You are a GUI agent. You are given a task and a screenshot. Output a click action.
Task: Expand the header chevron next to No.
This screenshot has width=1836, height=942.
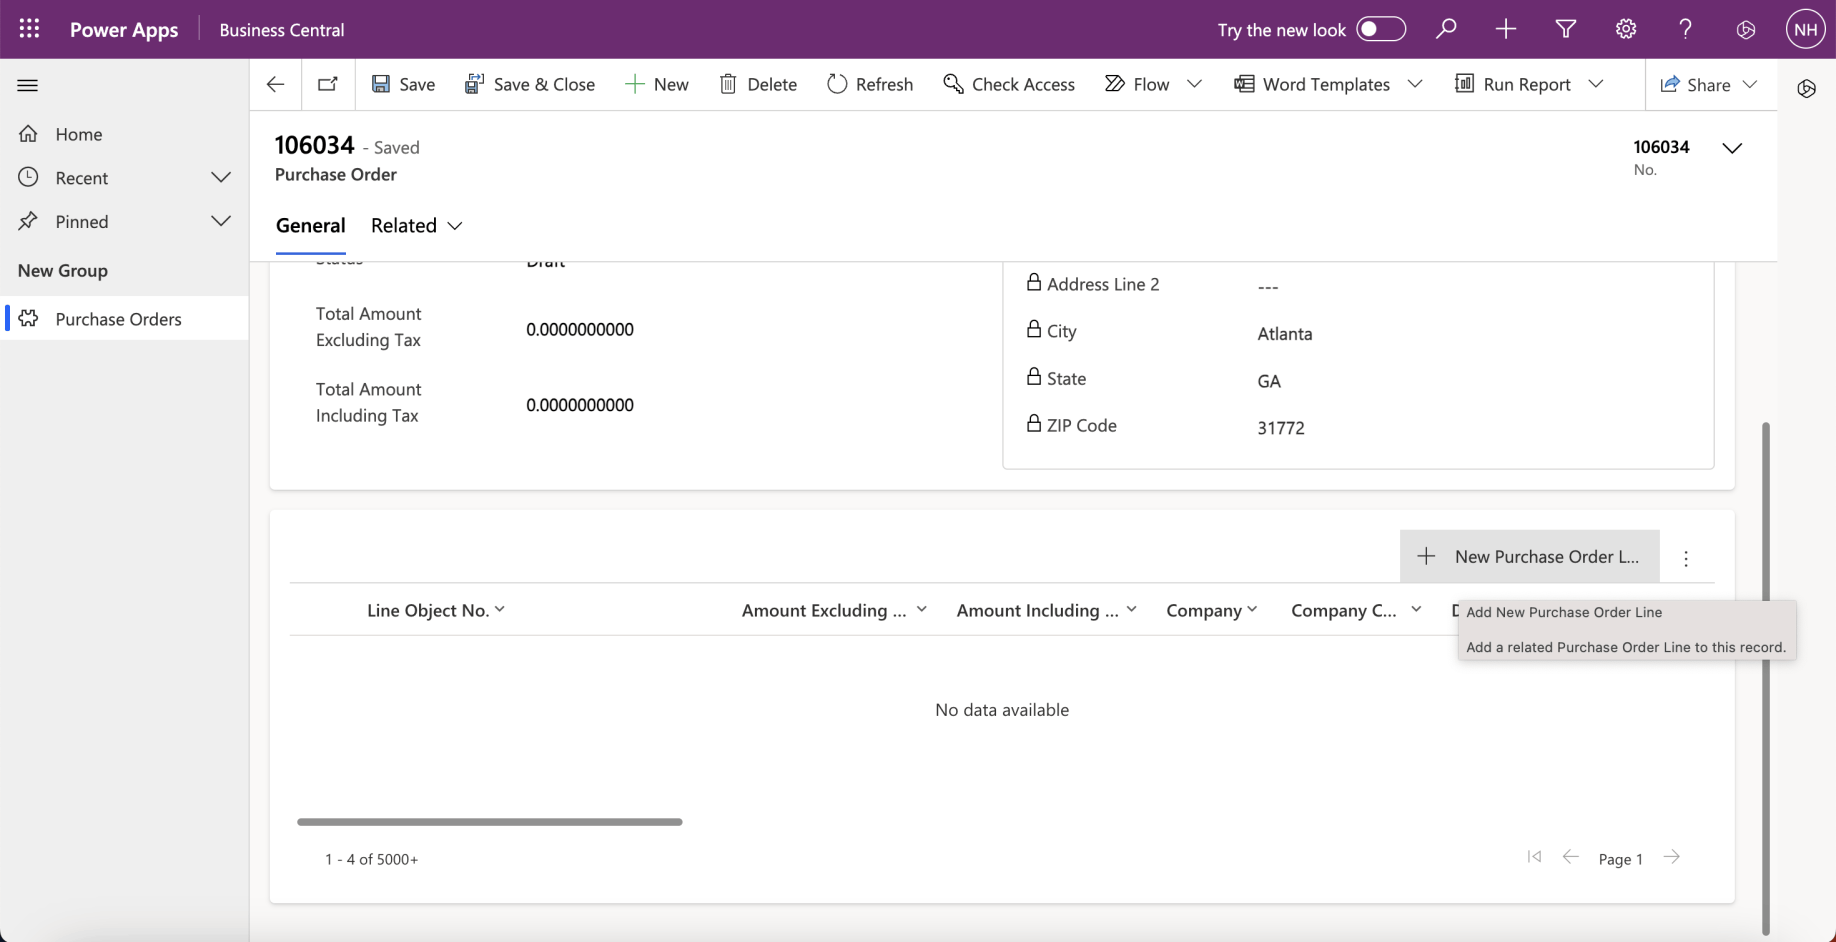1732,148
